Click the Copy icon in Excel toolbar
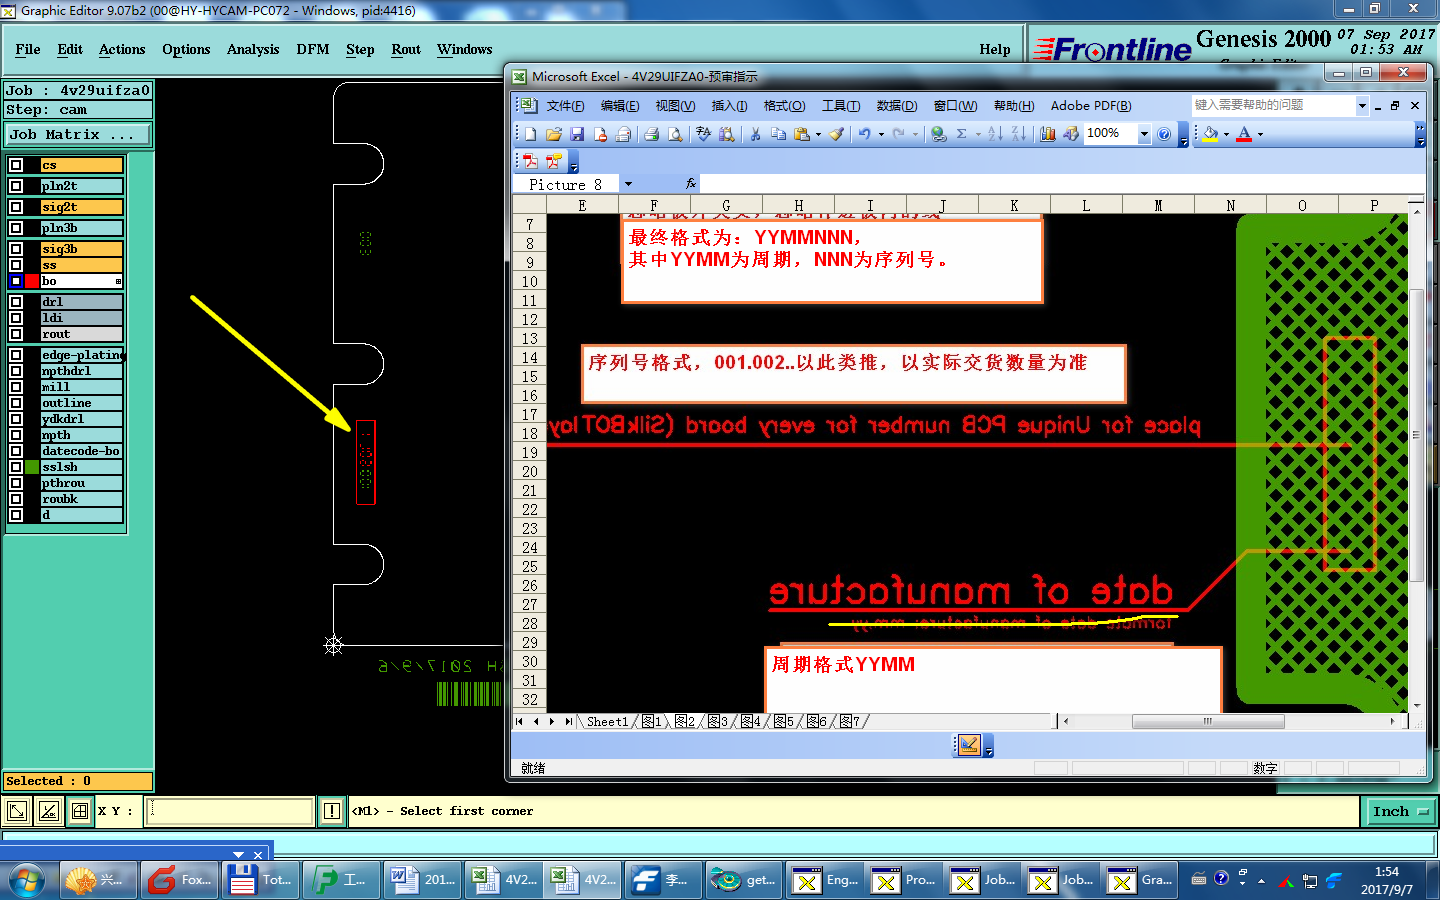 (779, 134)
